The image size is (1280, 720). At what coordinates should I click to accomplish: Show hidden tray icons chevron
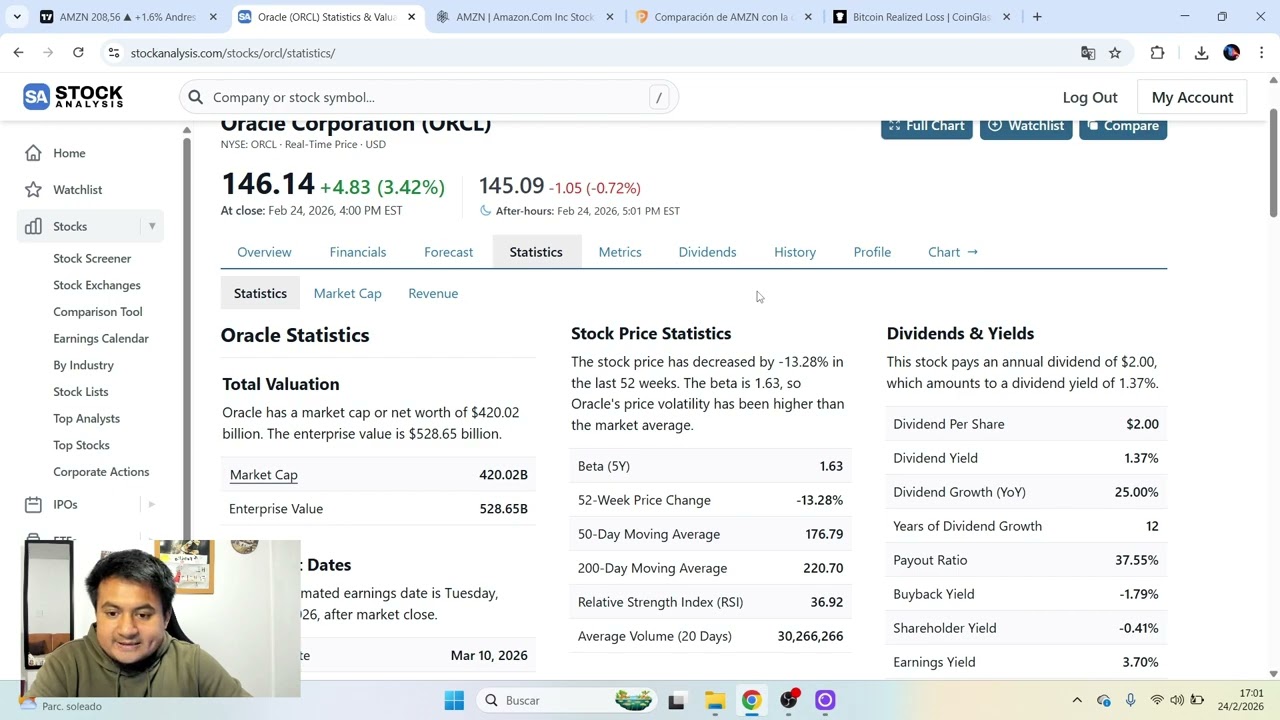coord(1077,700)
